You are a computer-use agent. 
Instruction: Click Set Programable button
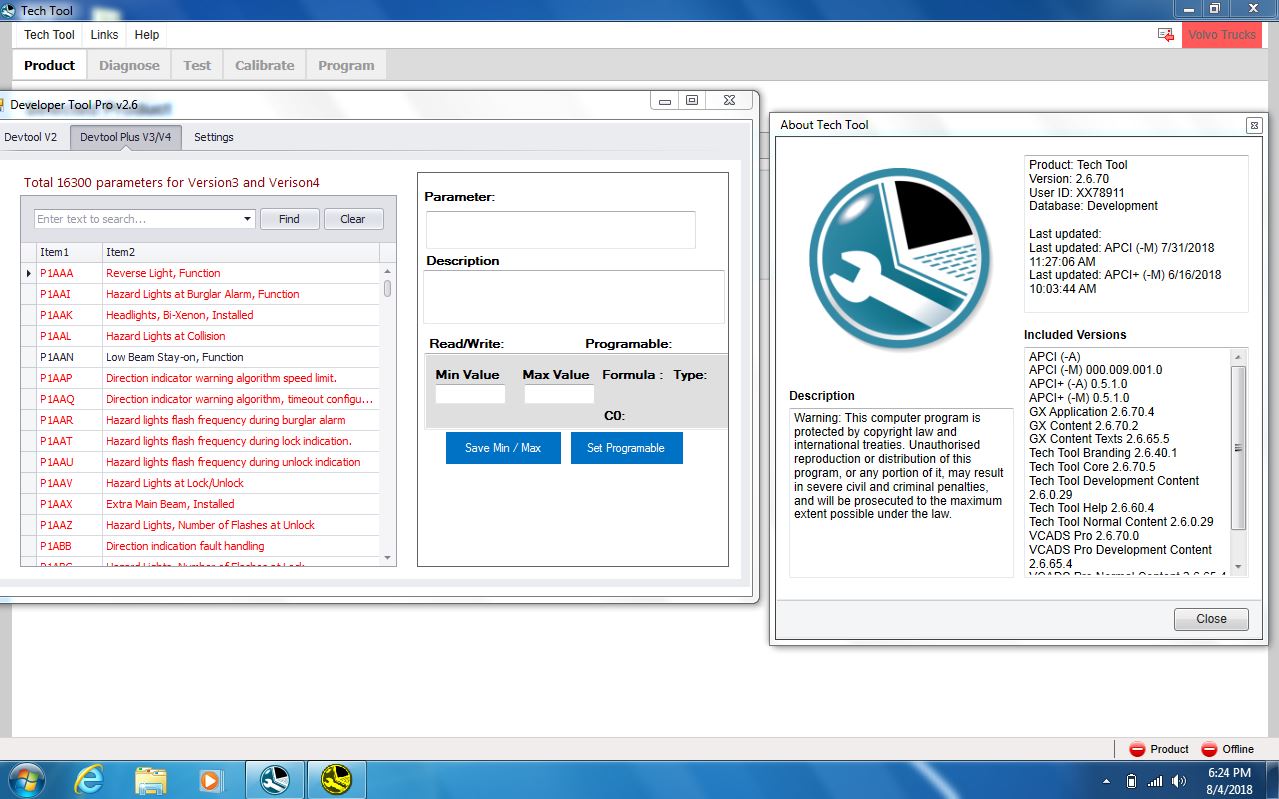point(626,448)
